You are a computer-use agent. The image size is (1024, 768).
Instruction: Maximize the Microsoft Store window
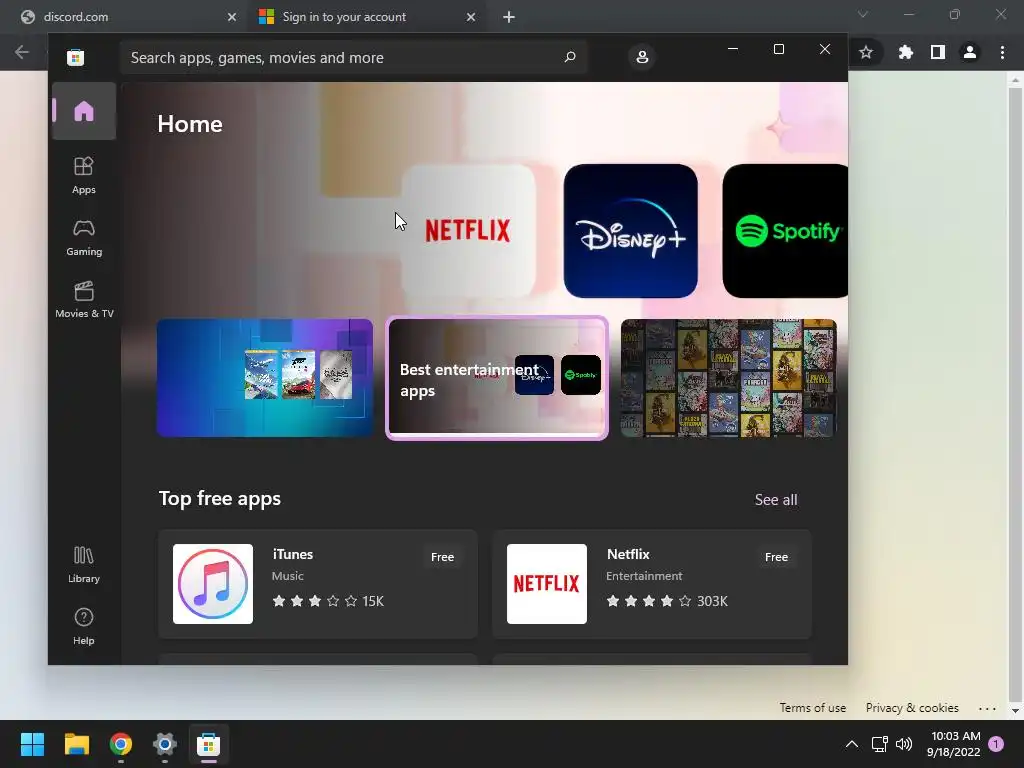click(x=778, y=49)
